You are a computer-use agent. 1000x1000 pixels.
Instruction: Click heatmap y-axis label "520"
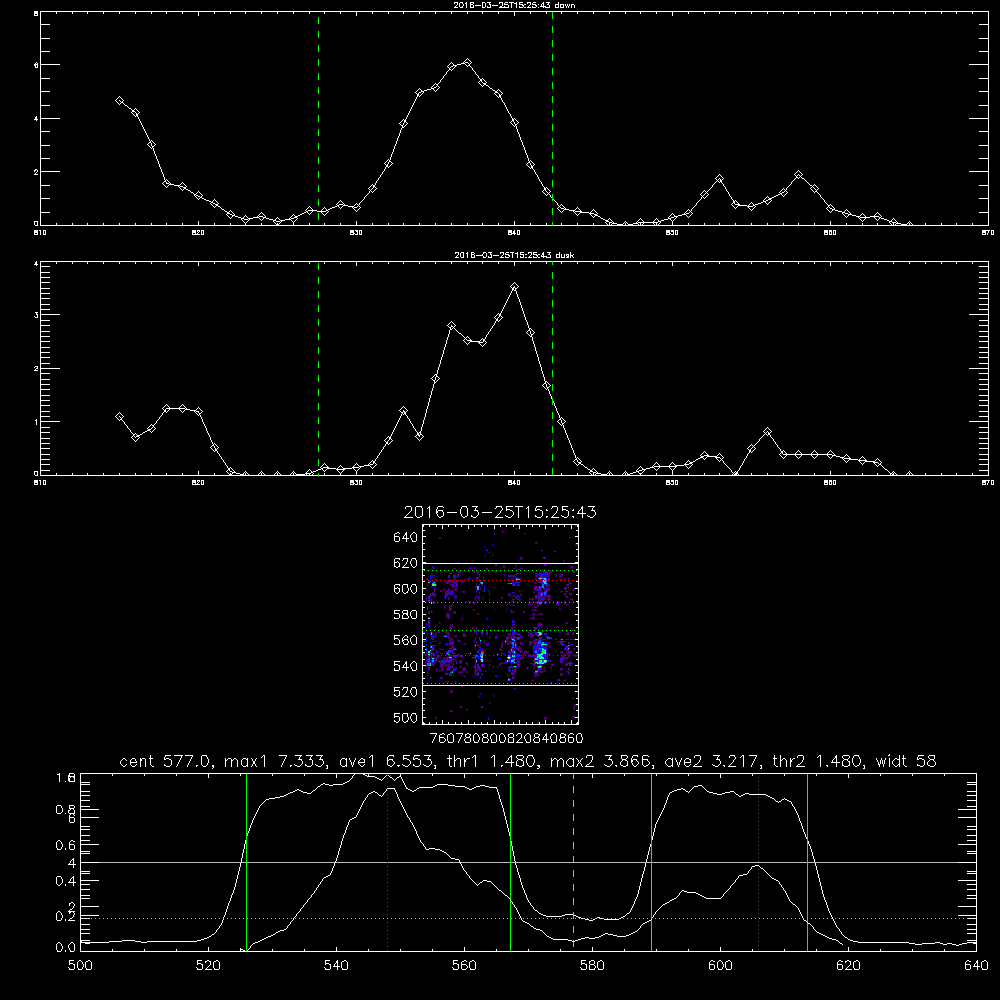406,692
